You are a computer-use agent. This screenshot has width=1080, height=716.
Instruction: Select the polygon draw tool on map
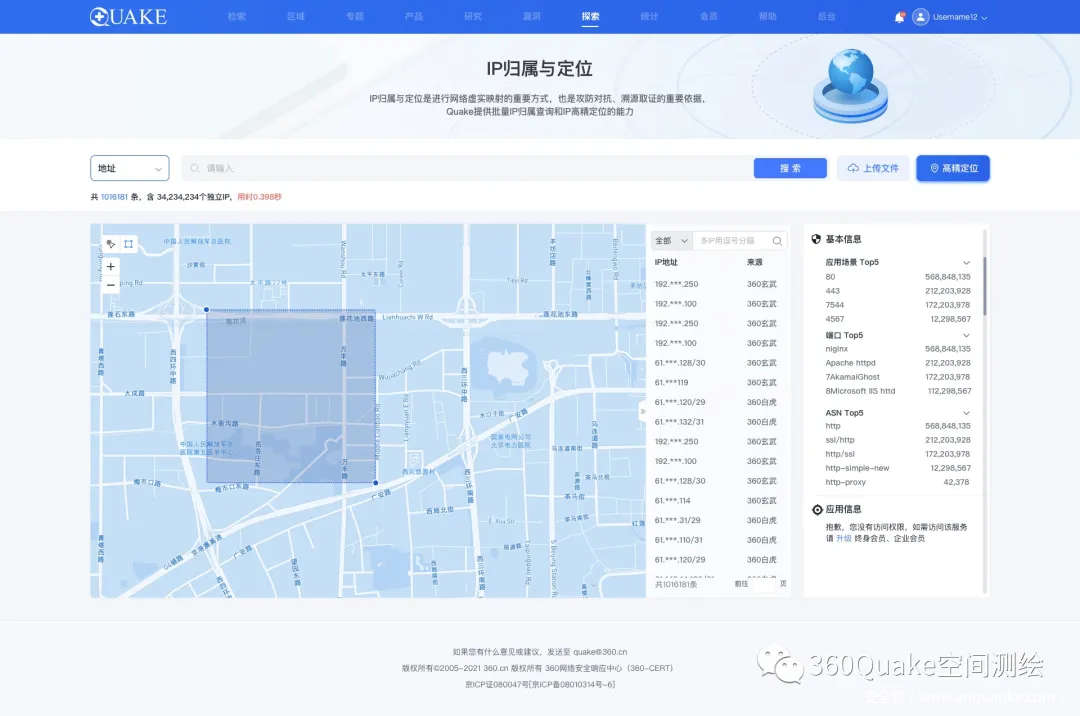click(111, 243)
